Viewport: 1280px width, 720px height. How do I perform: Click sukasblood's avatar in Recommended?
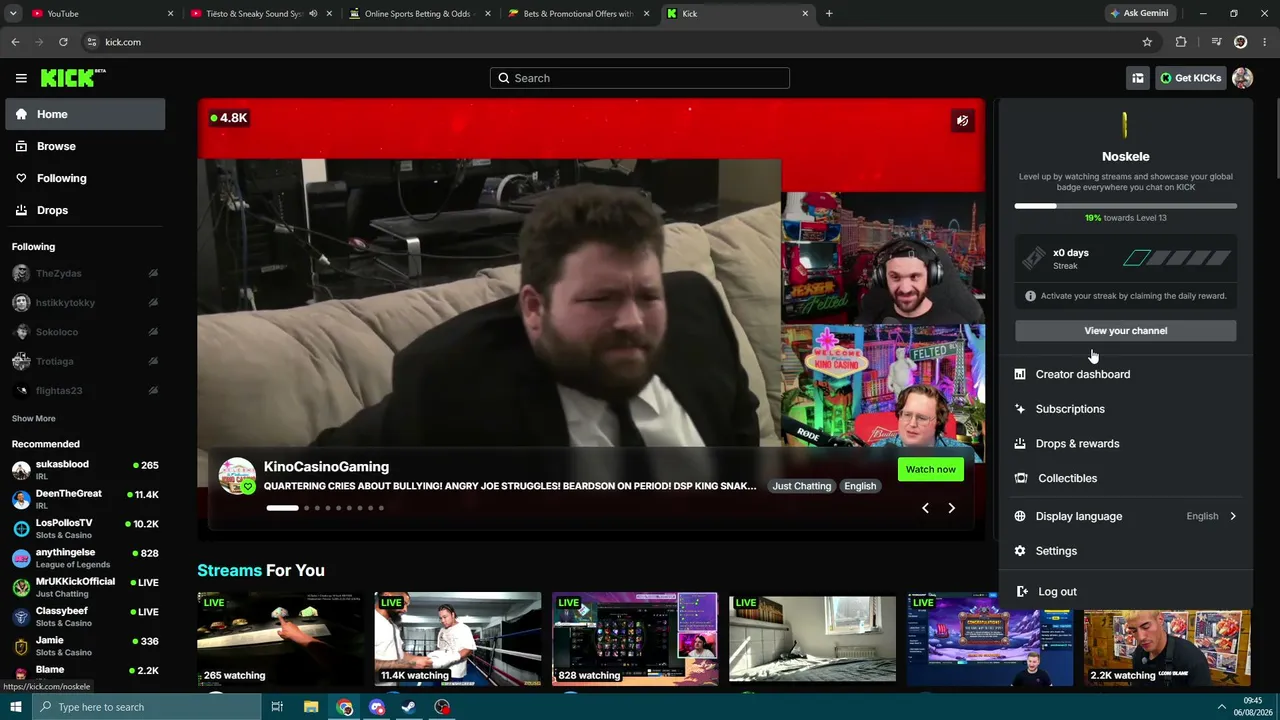21,471
